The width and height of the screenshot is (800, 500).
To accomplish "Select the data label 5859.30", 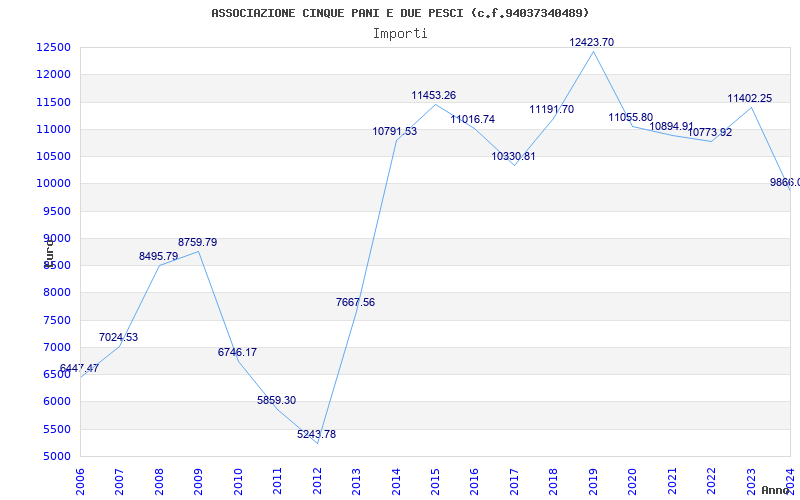I will pyautogui.click(x=277, y=401).
